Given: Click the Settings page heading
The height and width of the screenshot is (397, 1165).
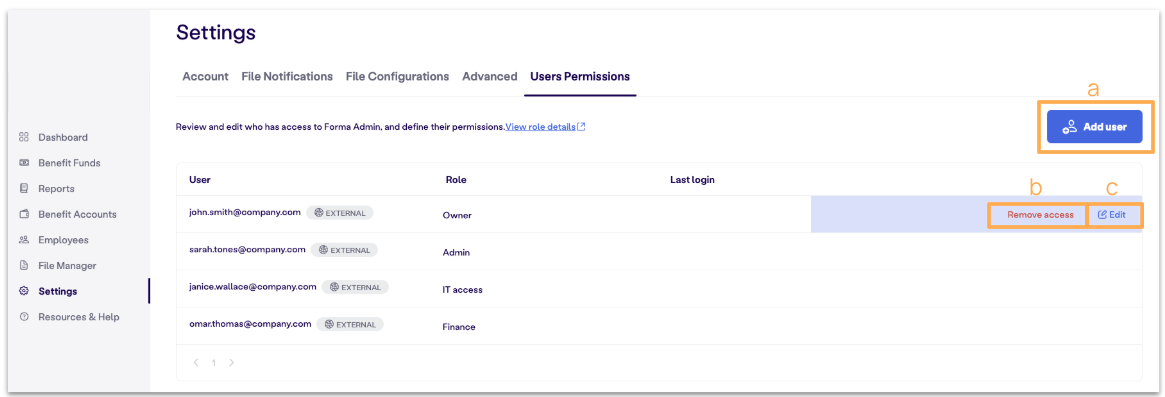Looking at the screenshot, I should pyautogui.click(x=215, y=33).
